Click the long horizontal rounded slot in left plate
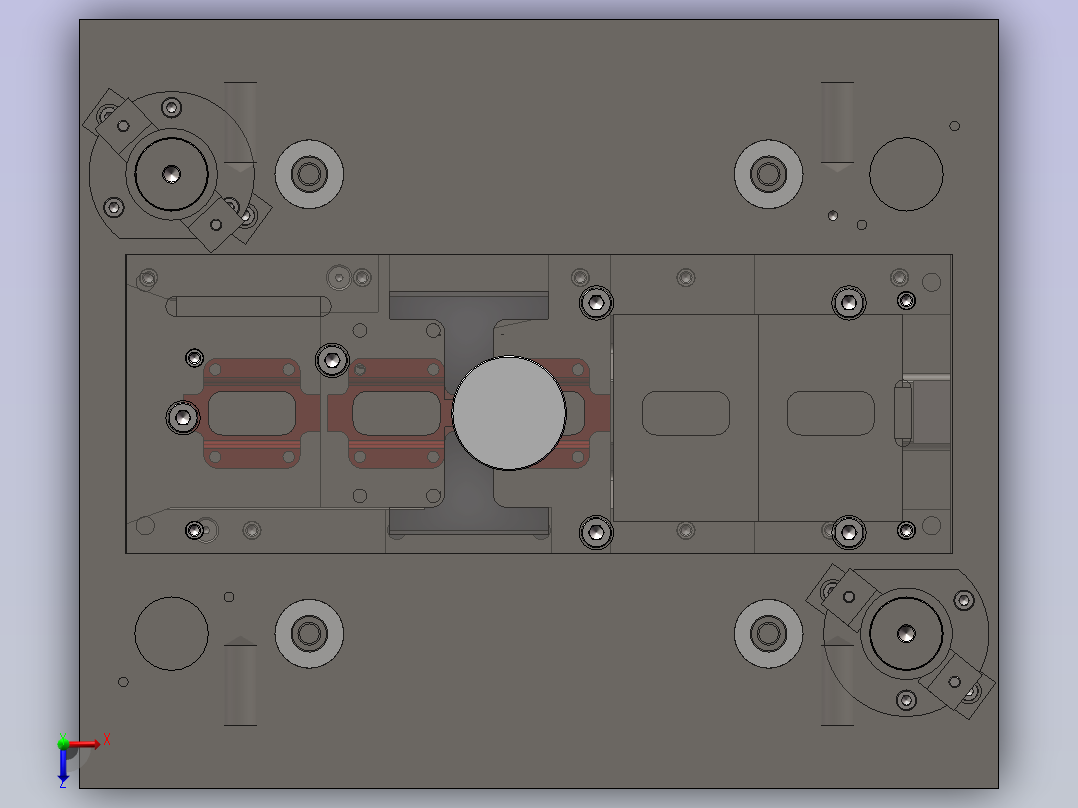1078x808 pixels. pos(248,306)
